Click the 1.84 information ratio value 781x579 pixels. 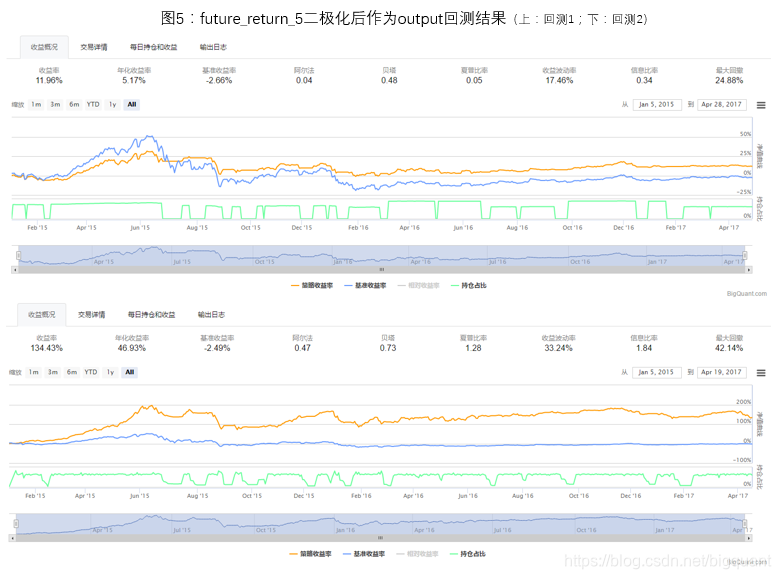[644, 348]
